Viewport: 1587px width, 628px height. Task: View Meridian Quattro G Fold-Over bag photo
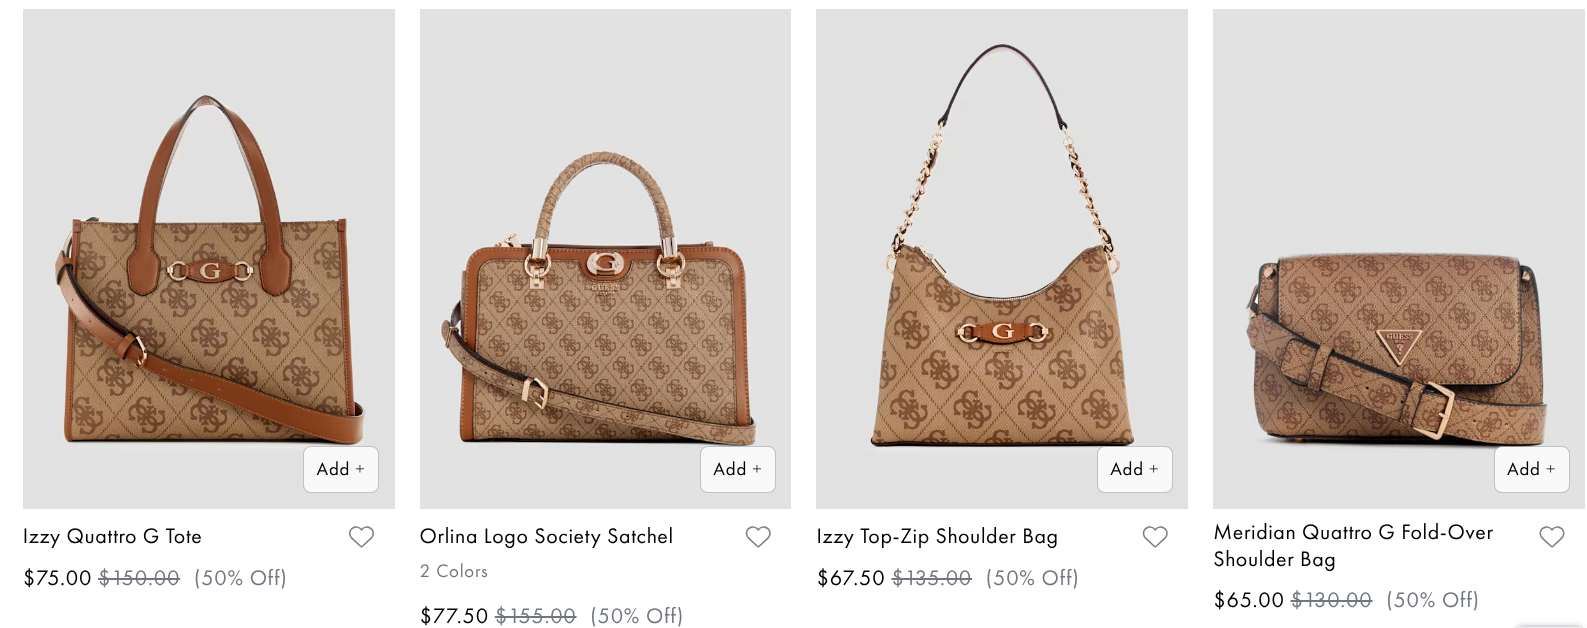click(1399, 259)
